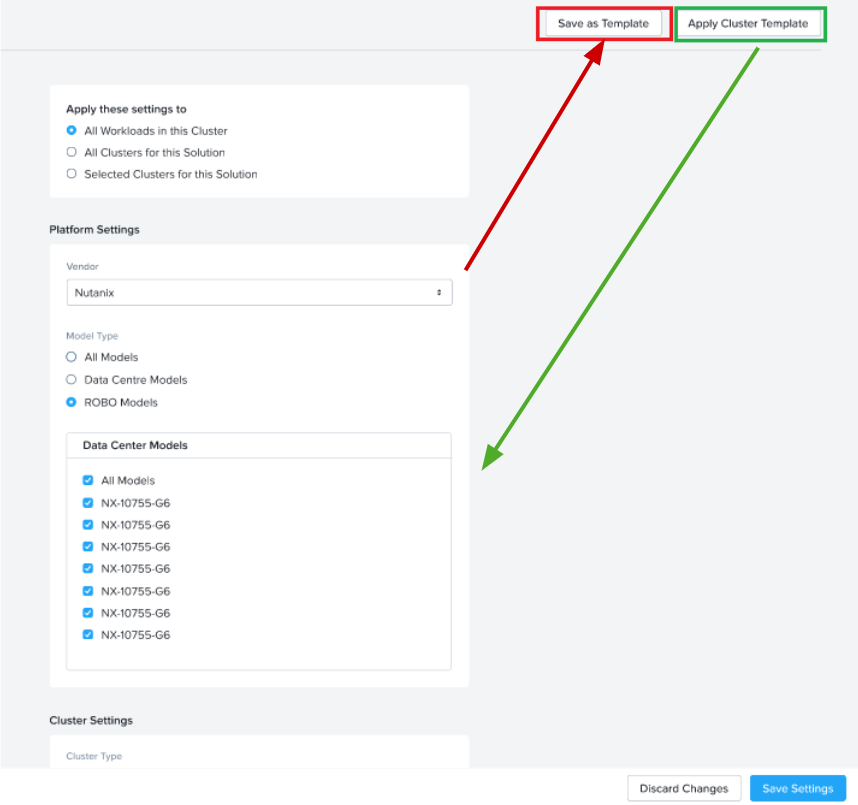The width and height of the screenshot is (858, 805).
Task: Click the Save as Template button
Action: (604, 24)
